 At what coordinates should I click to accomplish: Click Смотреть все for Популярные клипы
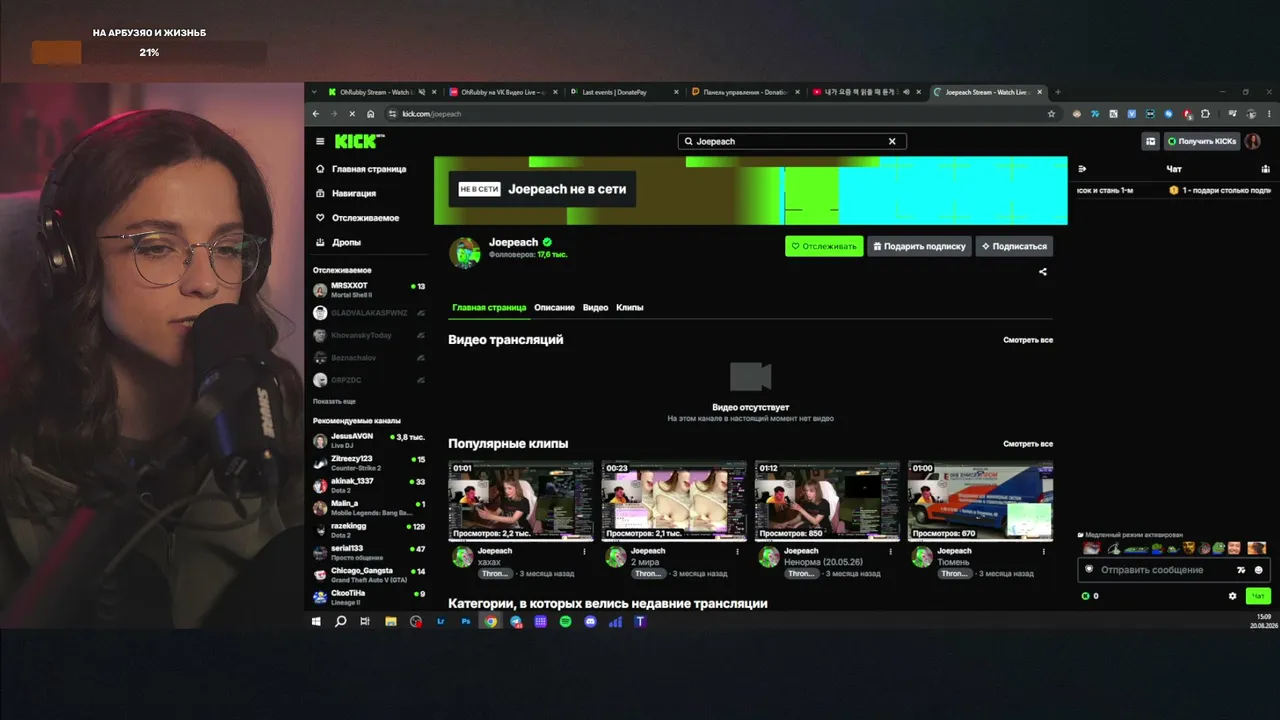[x=1028, y=444]
